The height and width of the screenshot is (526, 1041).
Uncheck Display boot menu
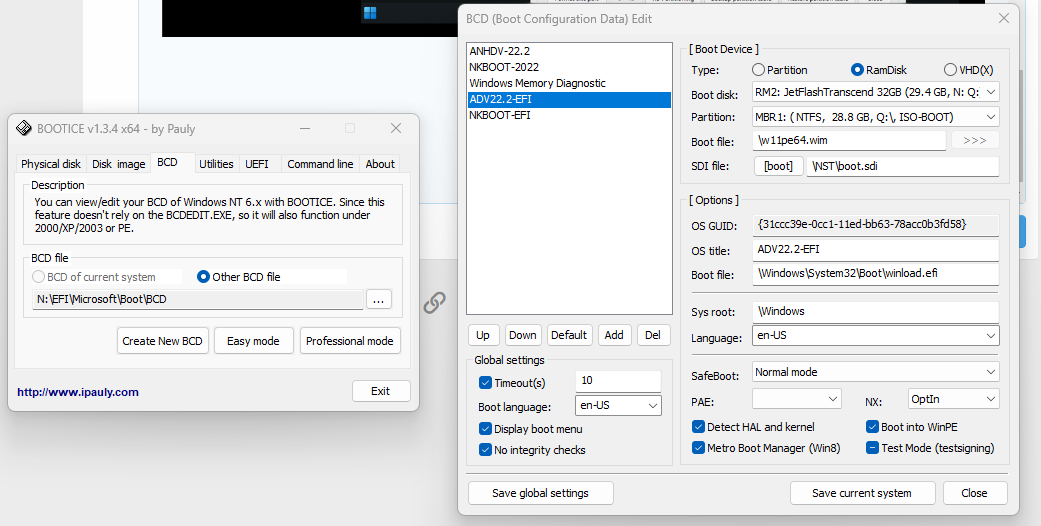(x=485, y=428)
